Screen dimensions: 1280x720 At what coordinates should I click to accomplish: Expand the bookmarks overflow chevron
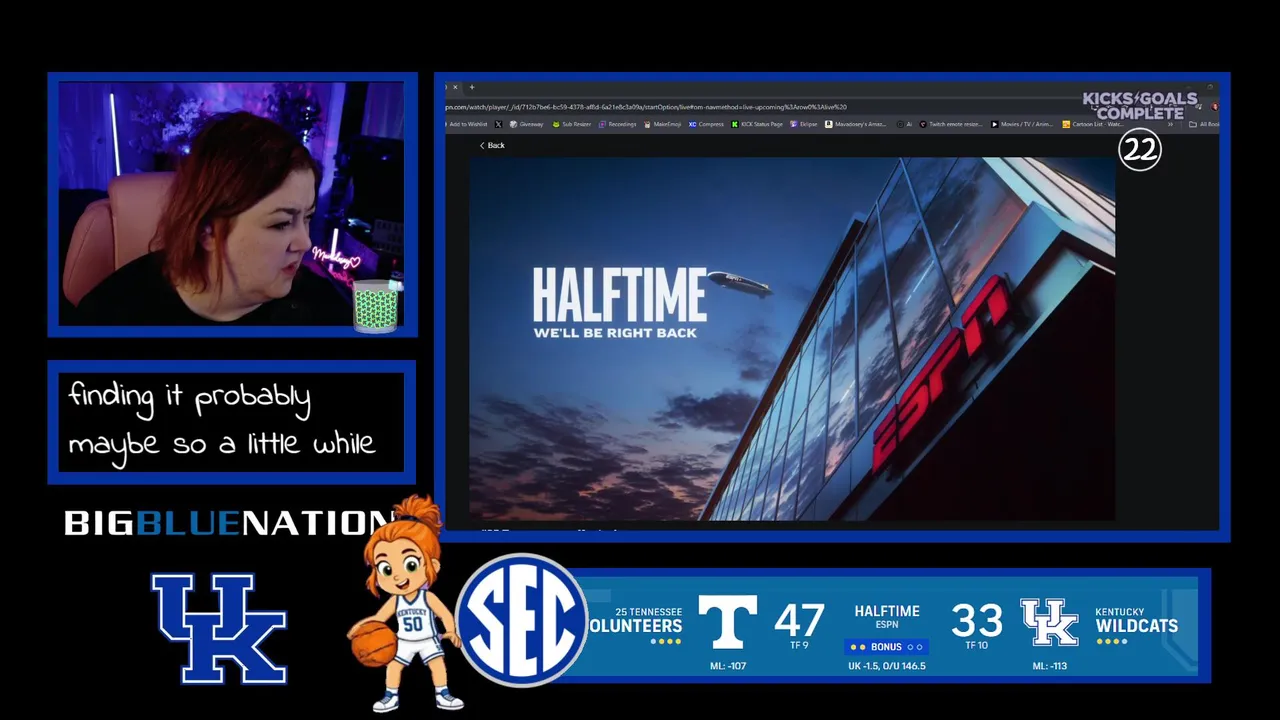point(1171,124)
